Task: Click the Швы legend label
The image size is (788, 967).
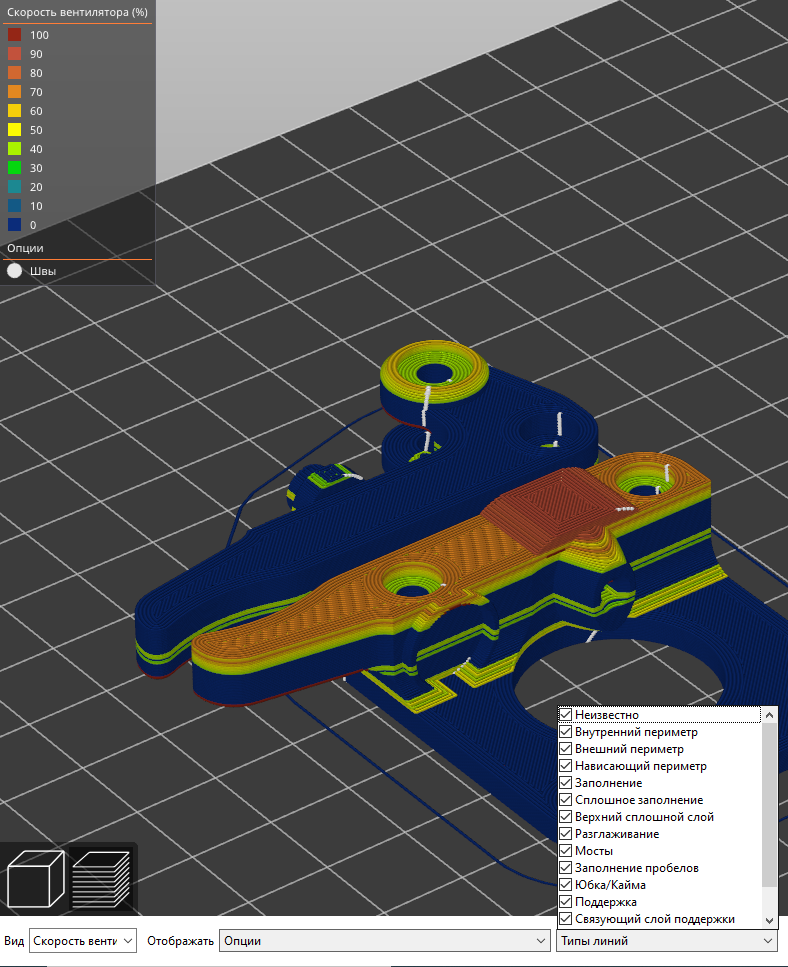Action: (43, 270)
